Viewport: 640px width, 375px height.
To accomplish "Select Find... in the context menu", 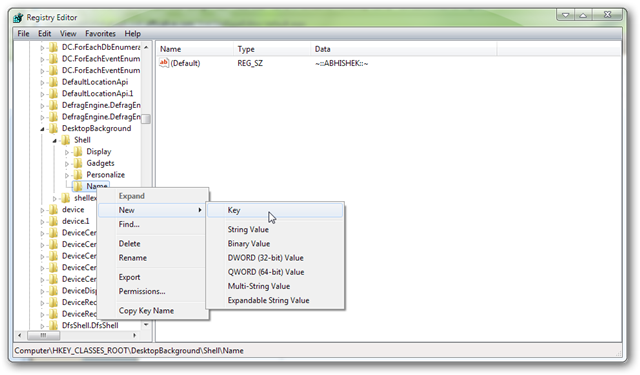I will [x=152, y=224].
